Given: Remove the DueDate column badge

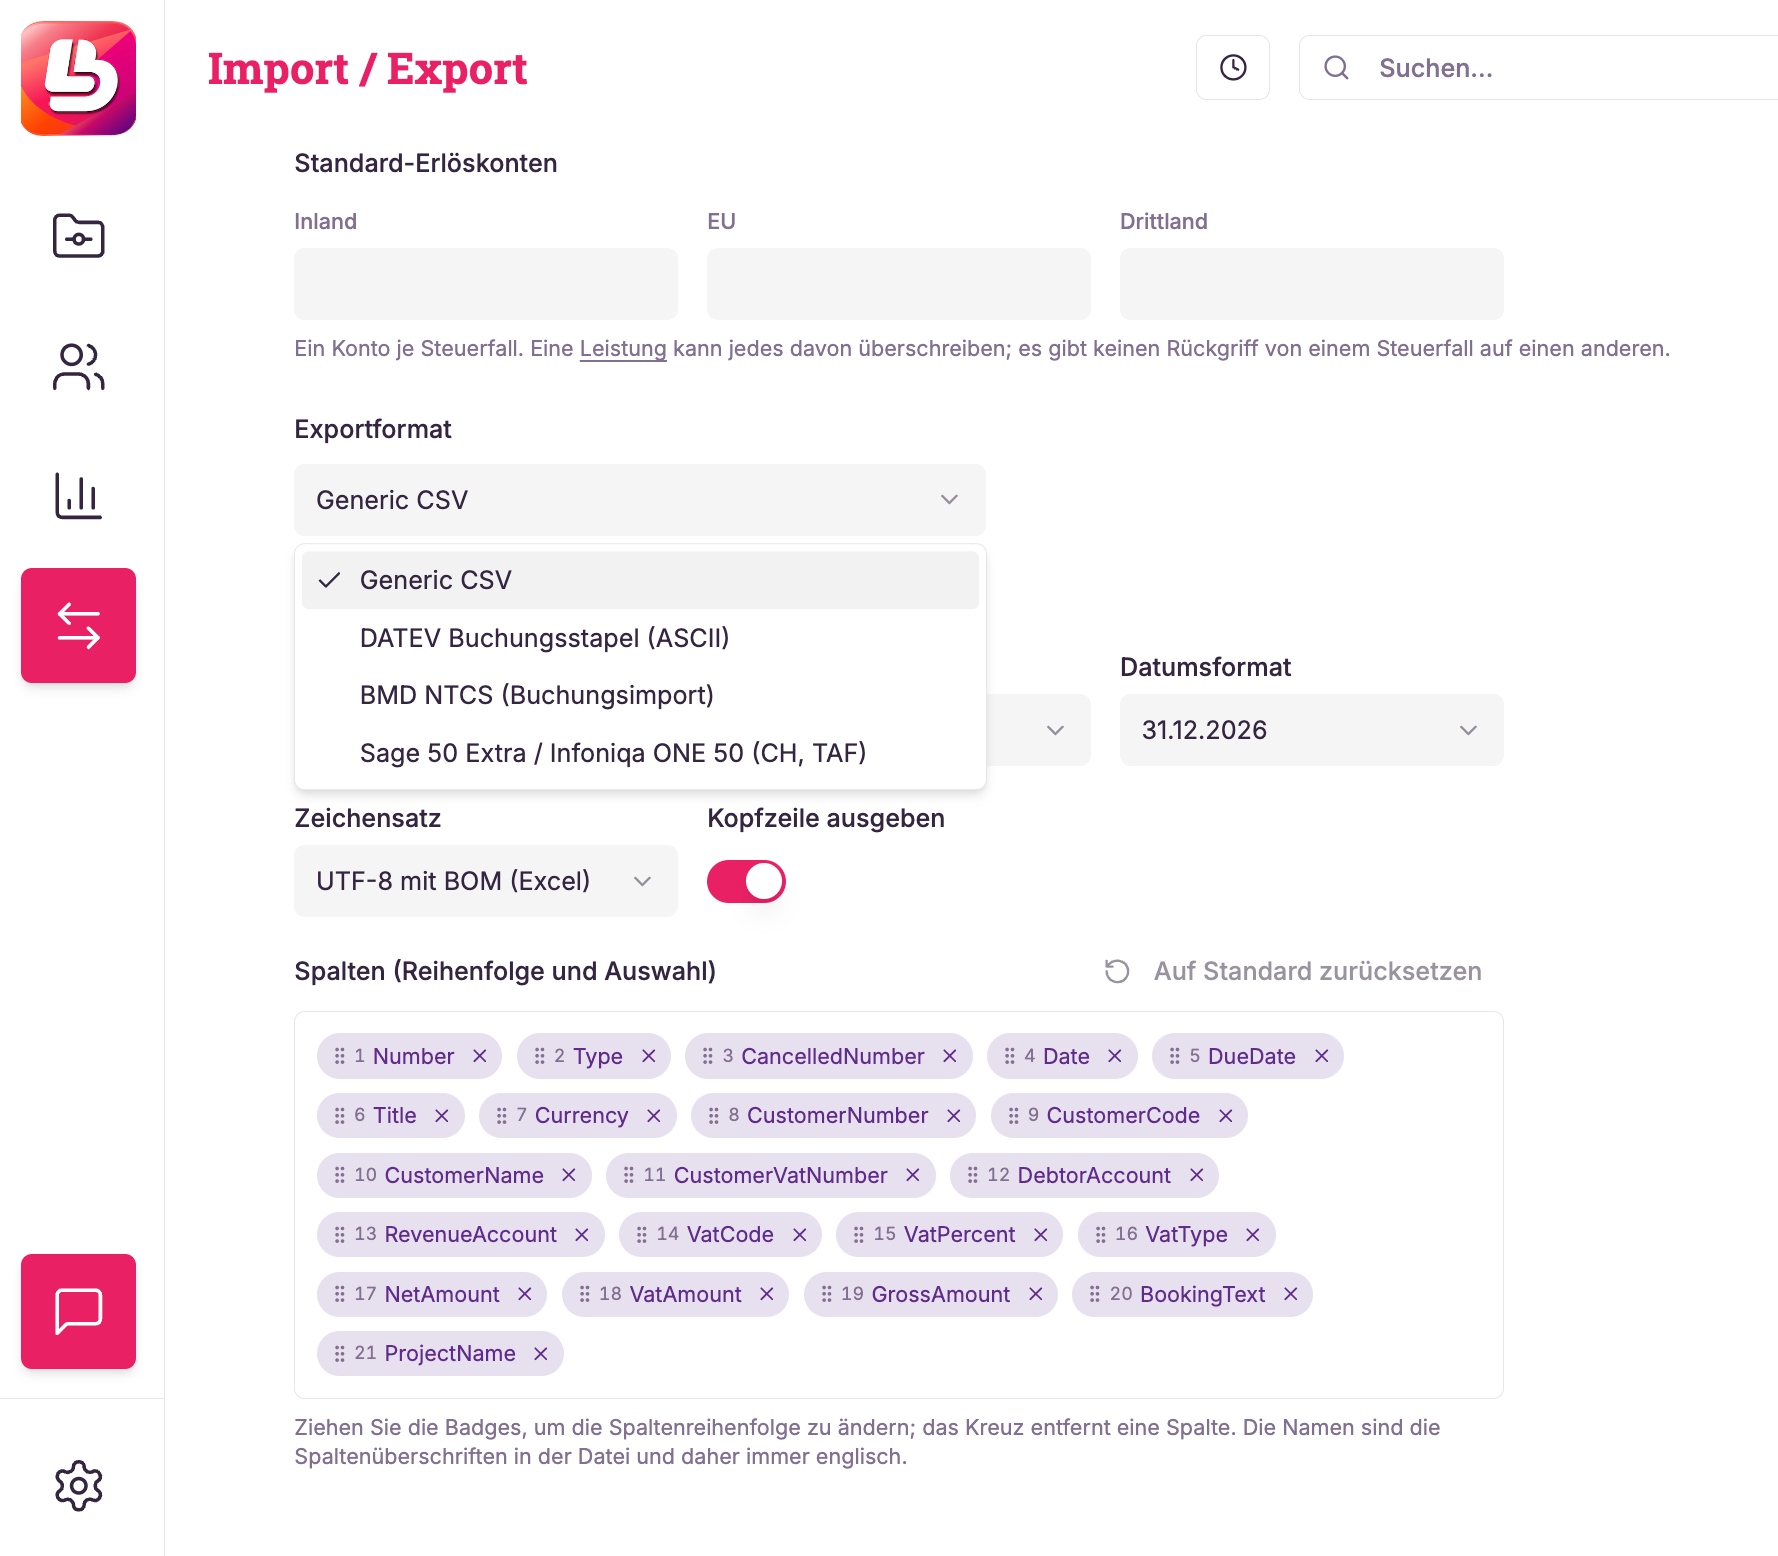Looking at the screenshot, I should pyautogui.click(x=1322, y=1056).
